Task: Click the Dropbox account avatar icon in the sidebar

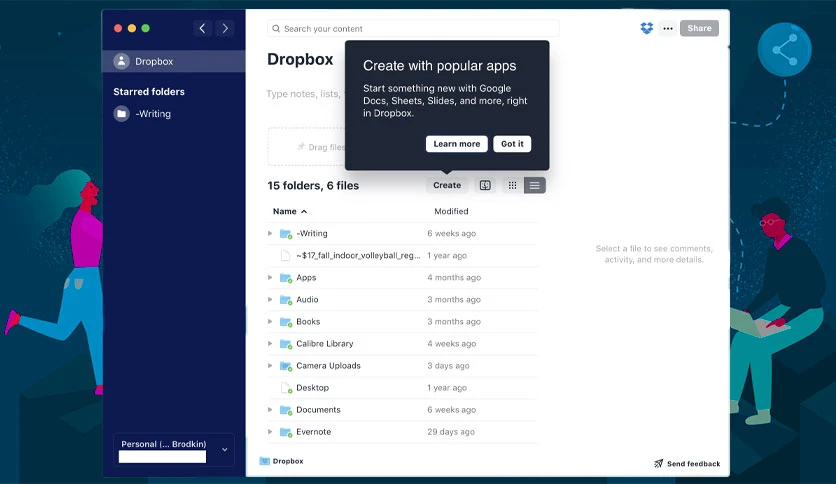Action: pos(122,61)
